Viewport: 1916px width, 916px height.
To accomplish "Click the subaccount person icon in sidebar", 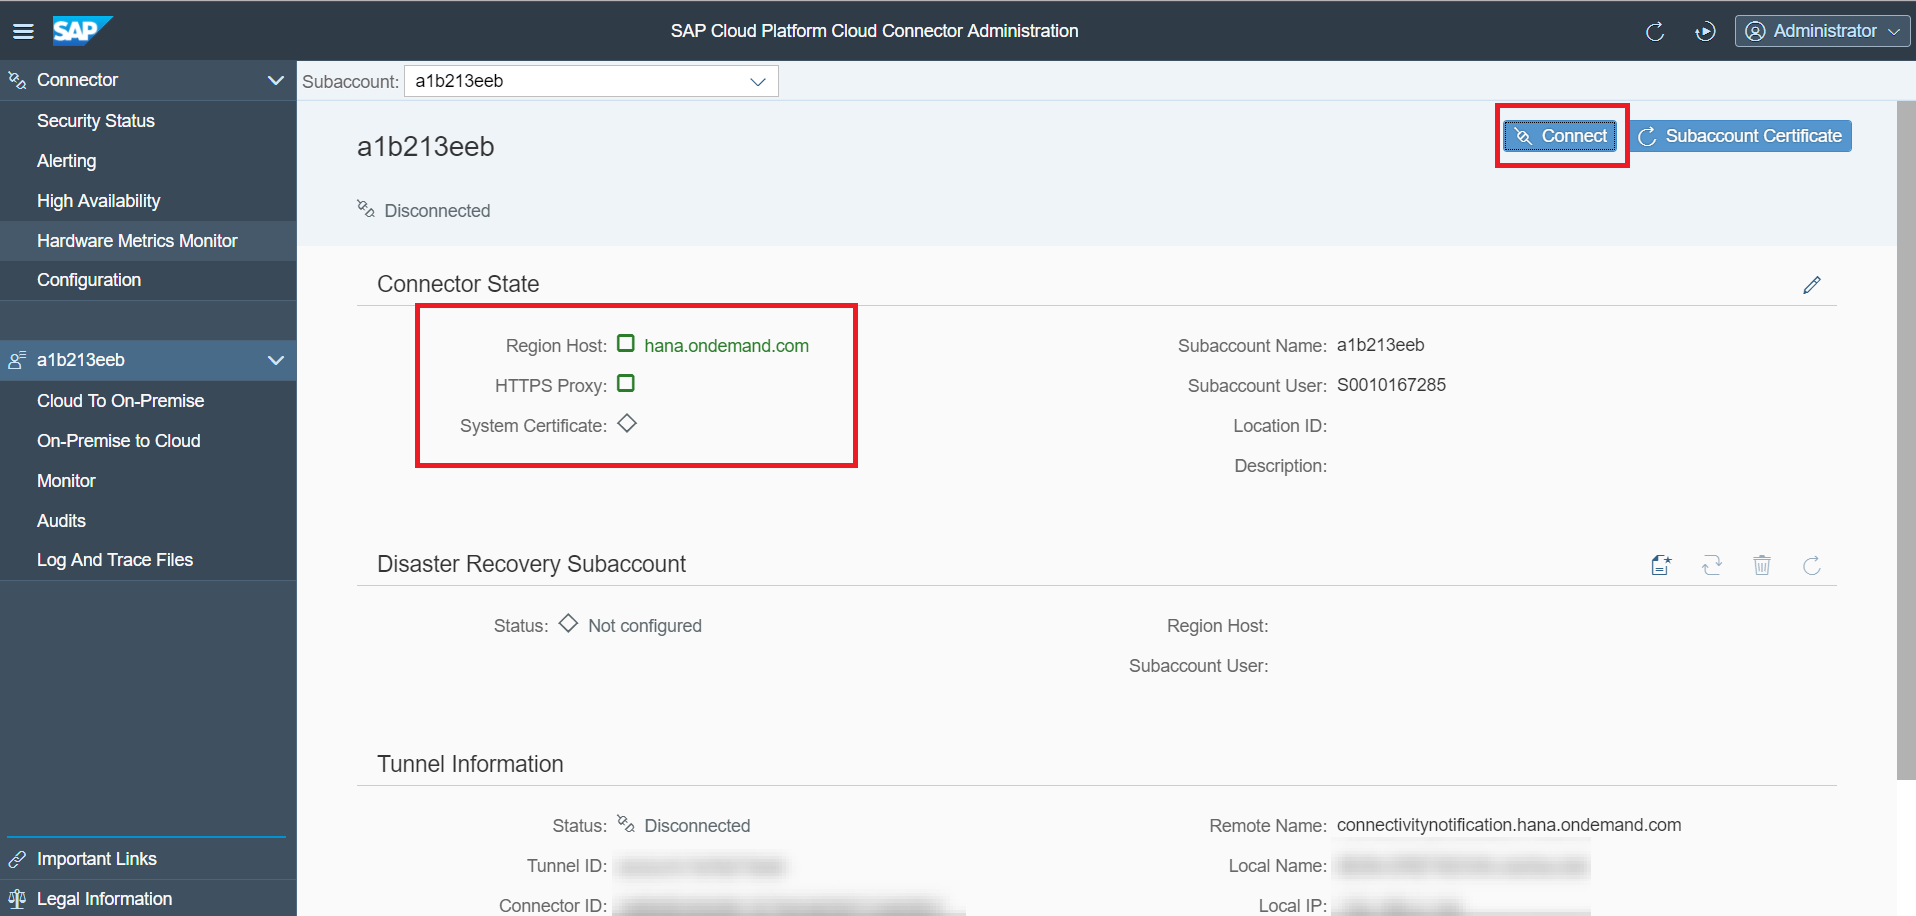I will click(17, 360).
